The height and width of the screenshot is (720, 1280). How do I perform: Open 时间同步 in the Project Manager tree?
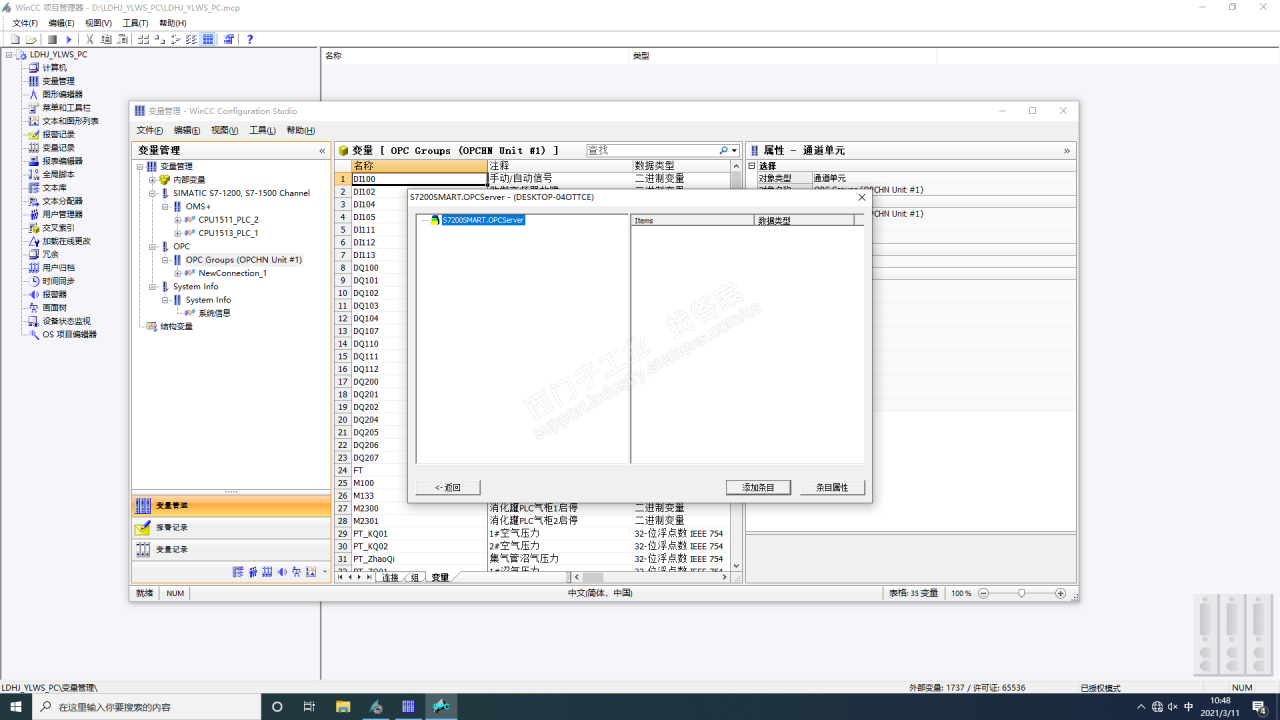[x=58, y=281]
